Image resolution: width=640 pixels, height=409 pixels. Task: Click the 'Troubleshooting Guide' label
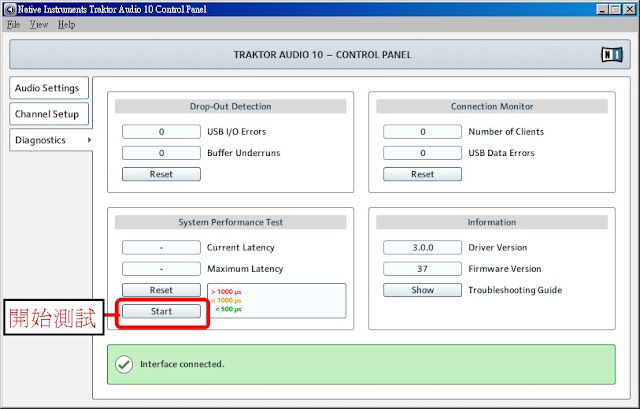pyautogui.click(x=515, y=290)
